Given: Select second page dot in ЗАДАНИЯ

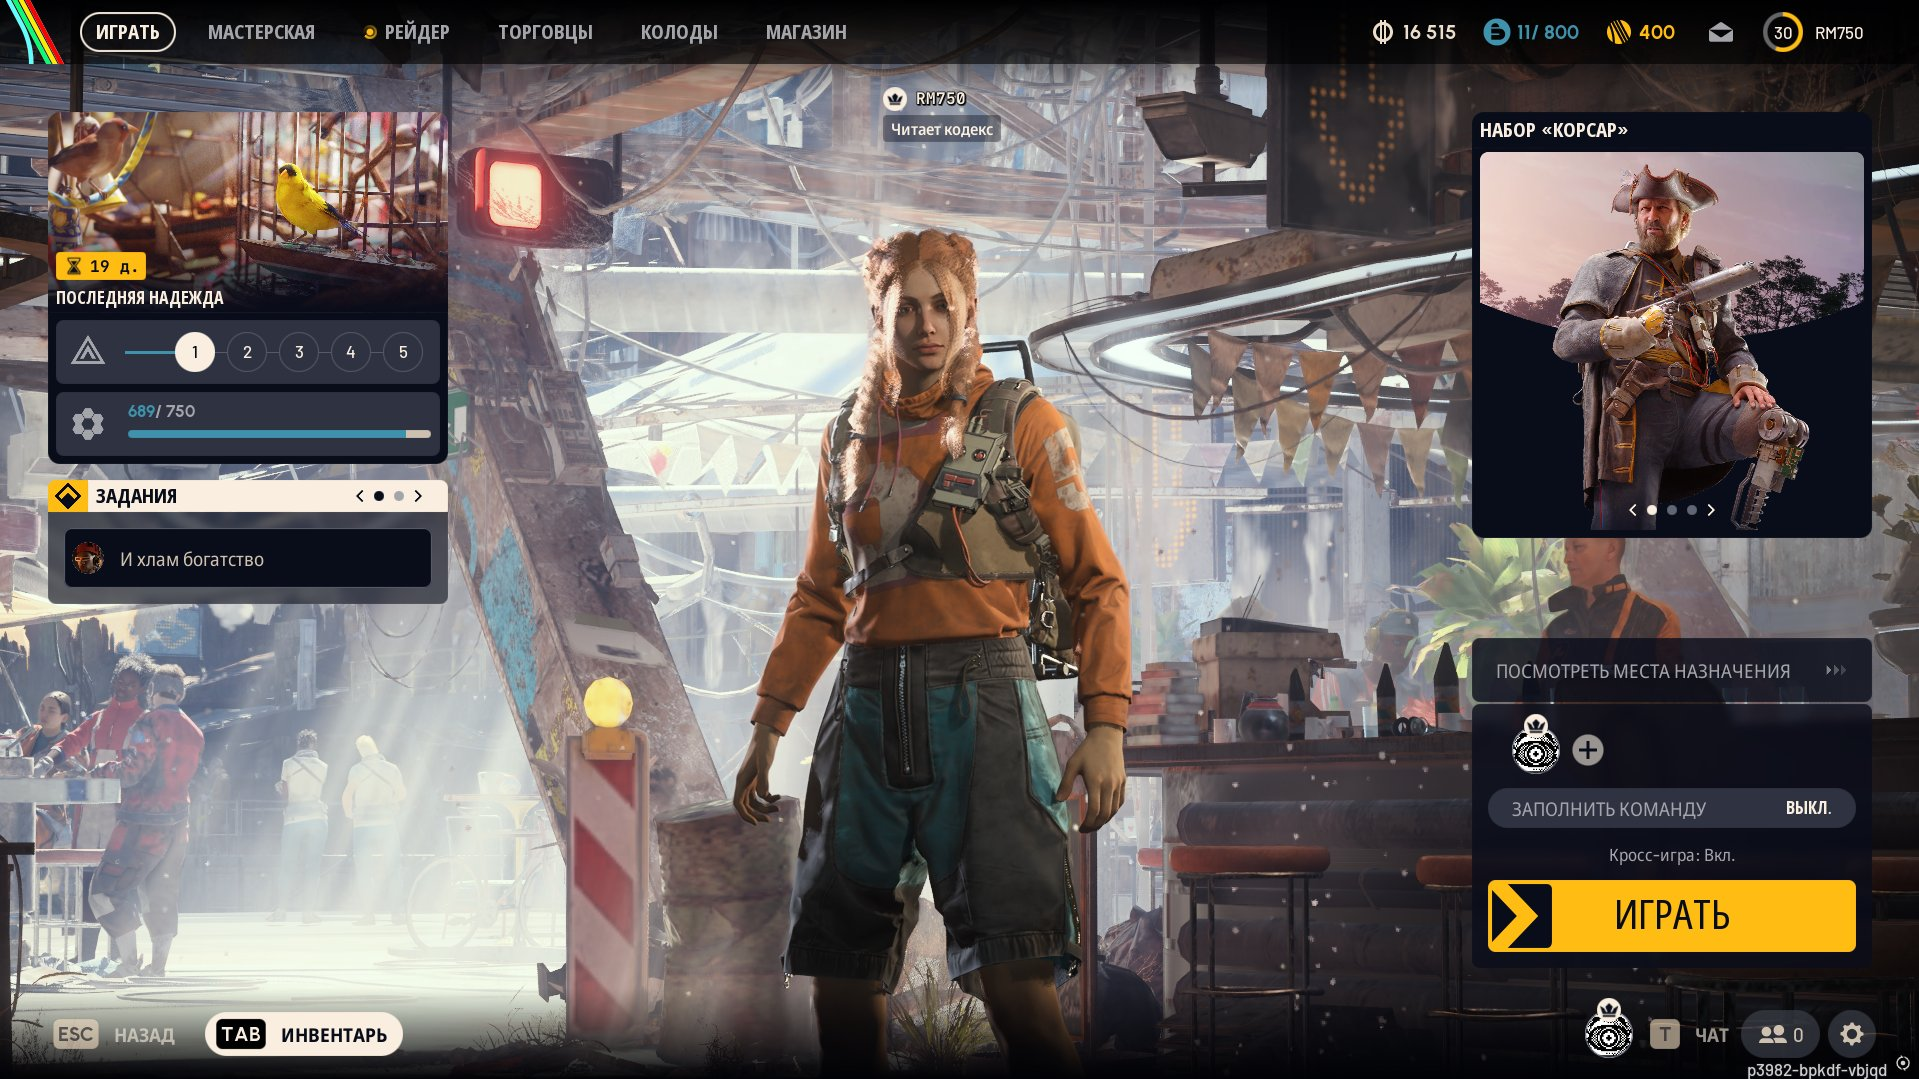Looking at the screenshot, I should (399, 496).
